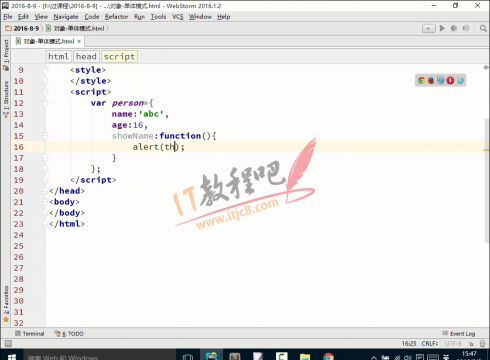Collapse the body tag fold on line 21
Screen dimensions: 490x360
click(45, 202)
